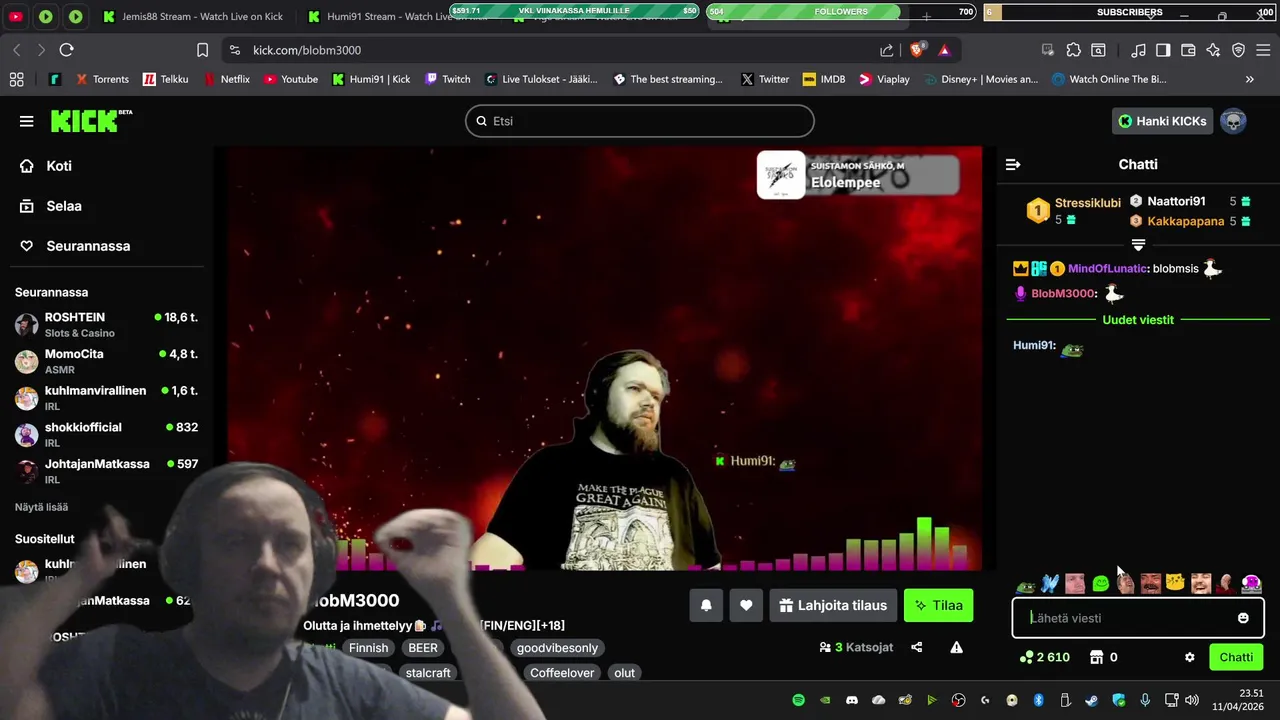
Task: Open chat settings gear
Action: tap(1189, 657)
